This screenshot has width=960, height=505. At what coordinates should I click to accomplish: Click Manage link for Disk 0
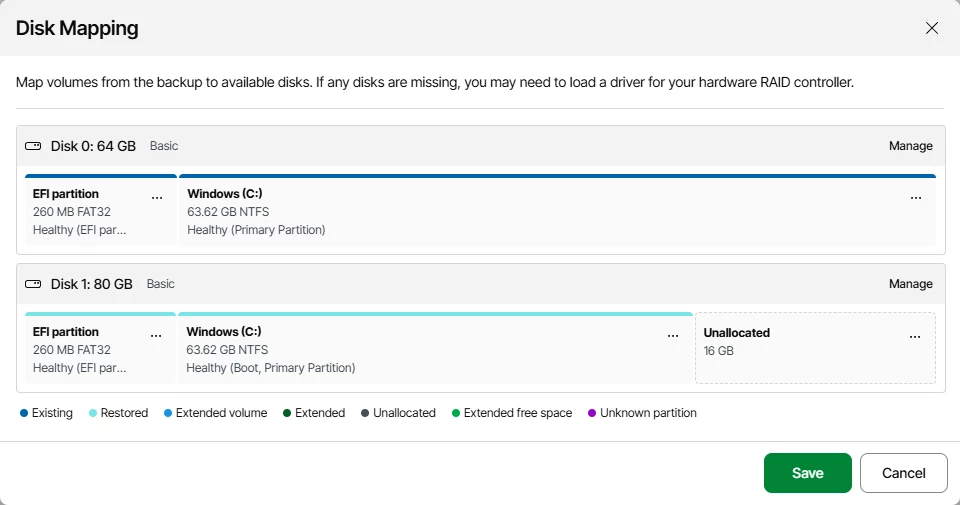910,146
